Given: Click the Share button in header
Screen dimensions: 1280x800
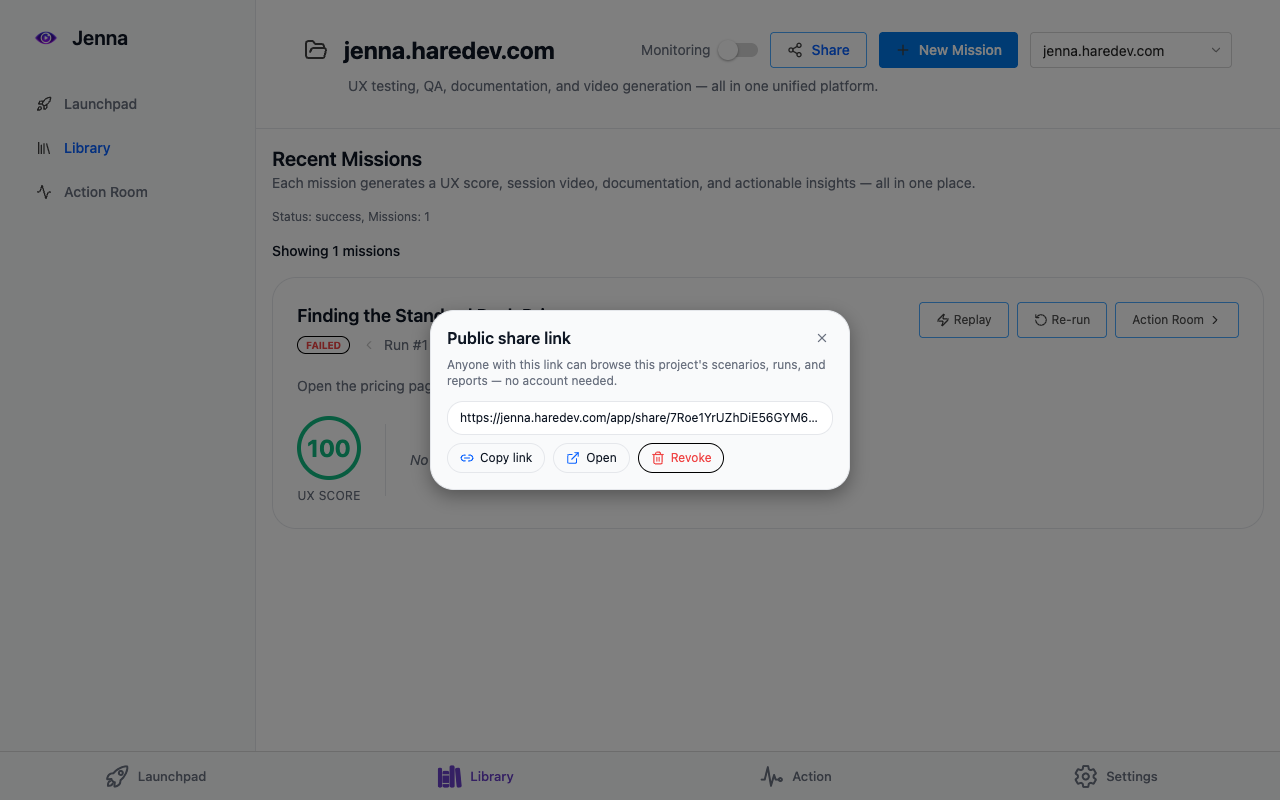Looking at the screenshot, I should click(818, 50).
